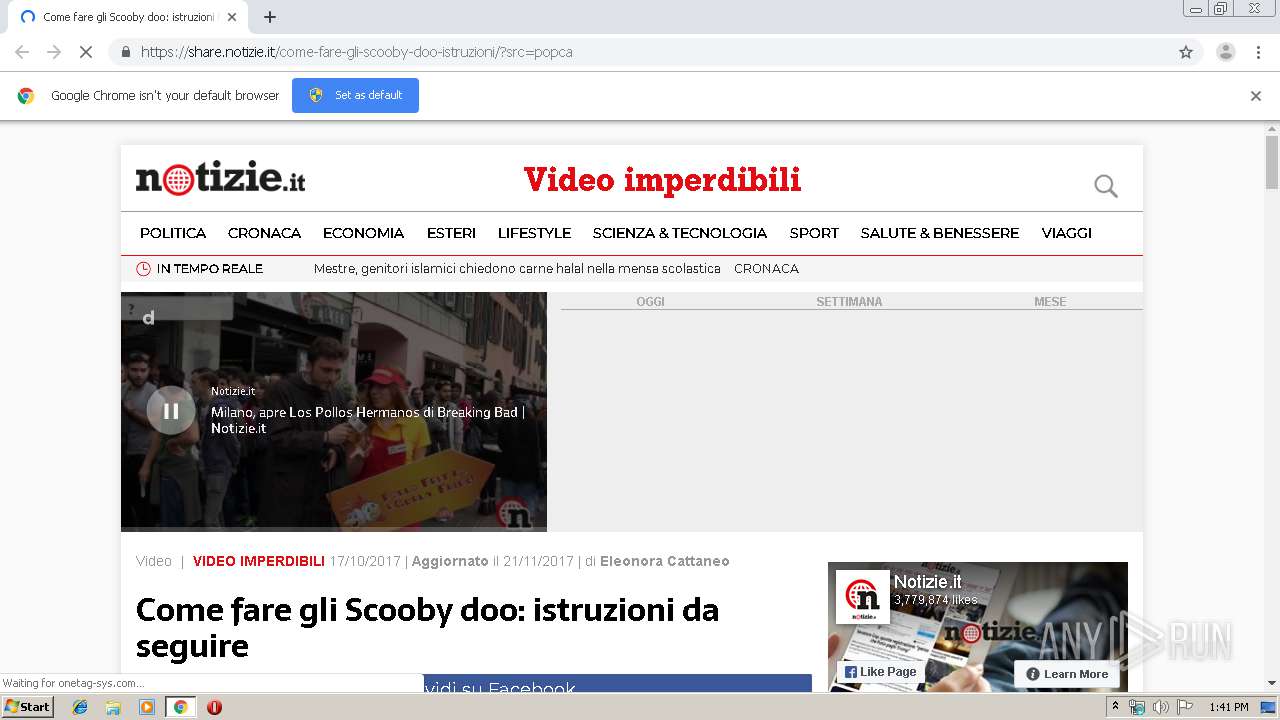The width and height of the screenshot is (1280, 720).
Task: Click the browser back arrow
Action: coord(22,52)
